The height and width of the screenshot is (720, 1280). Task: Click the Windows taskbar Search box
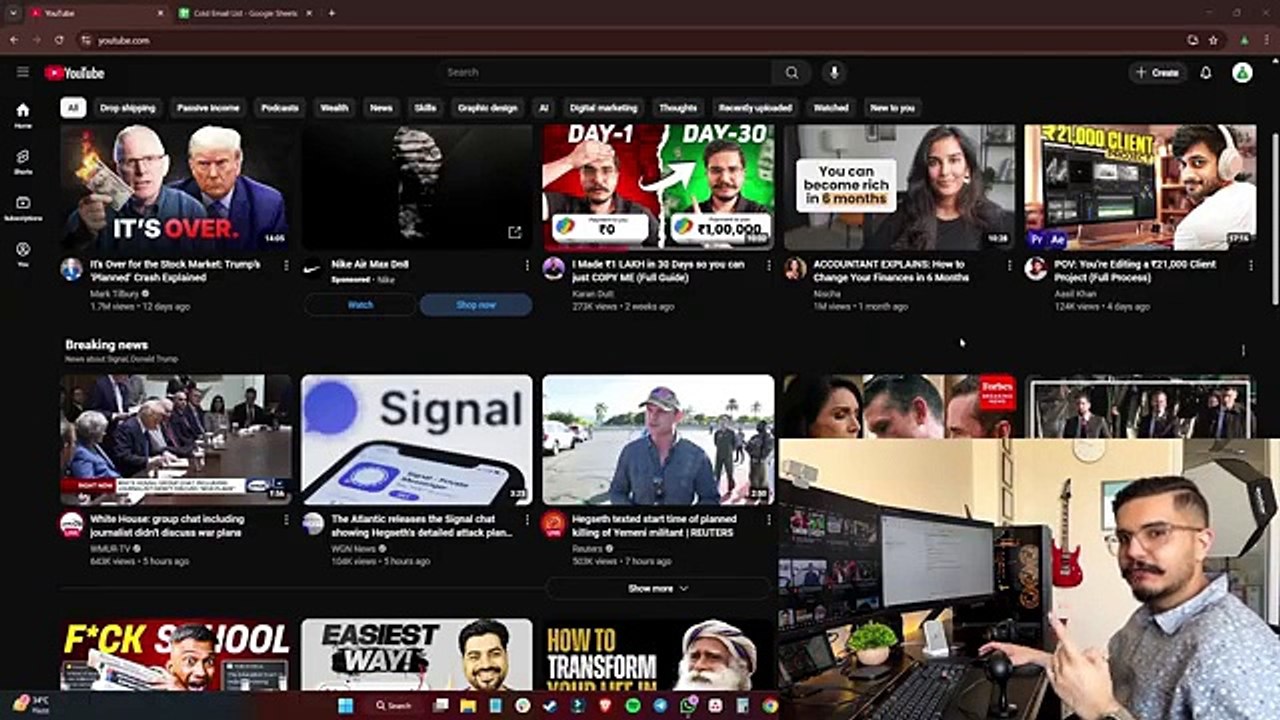(394, 705)
